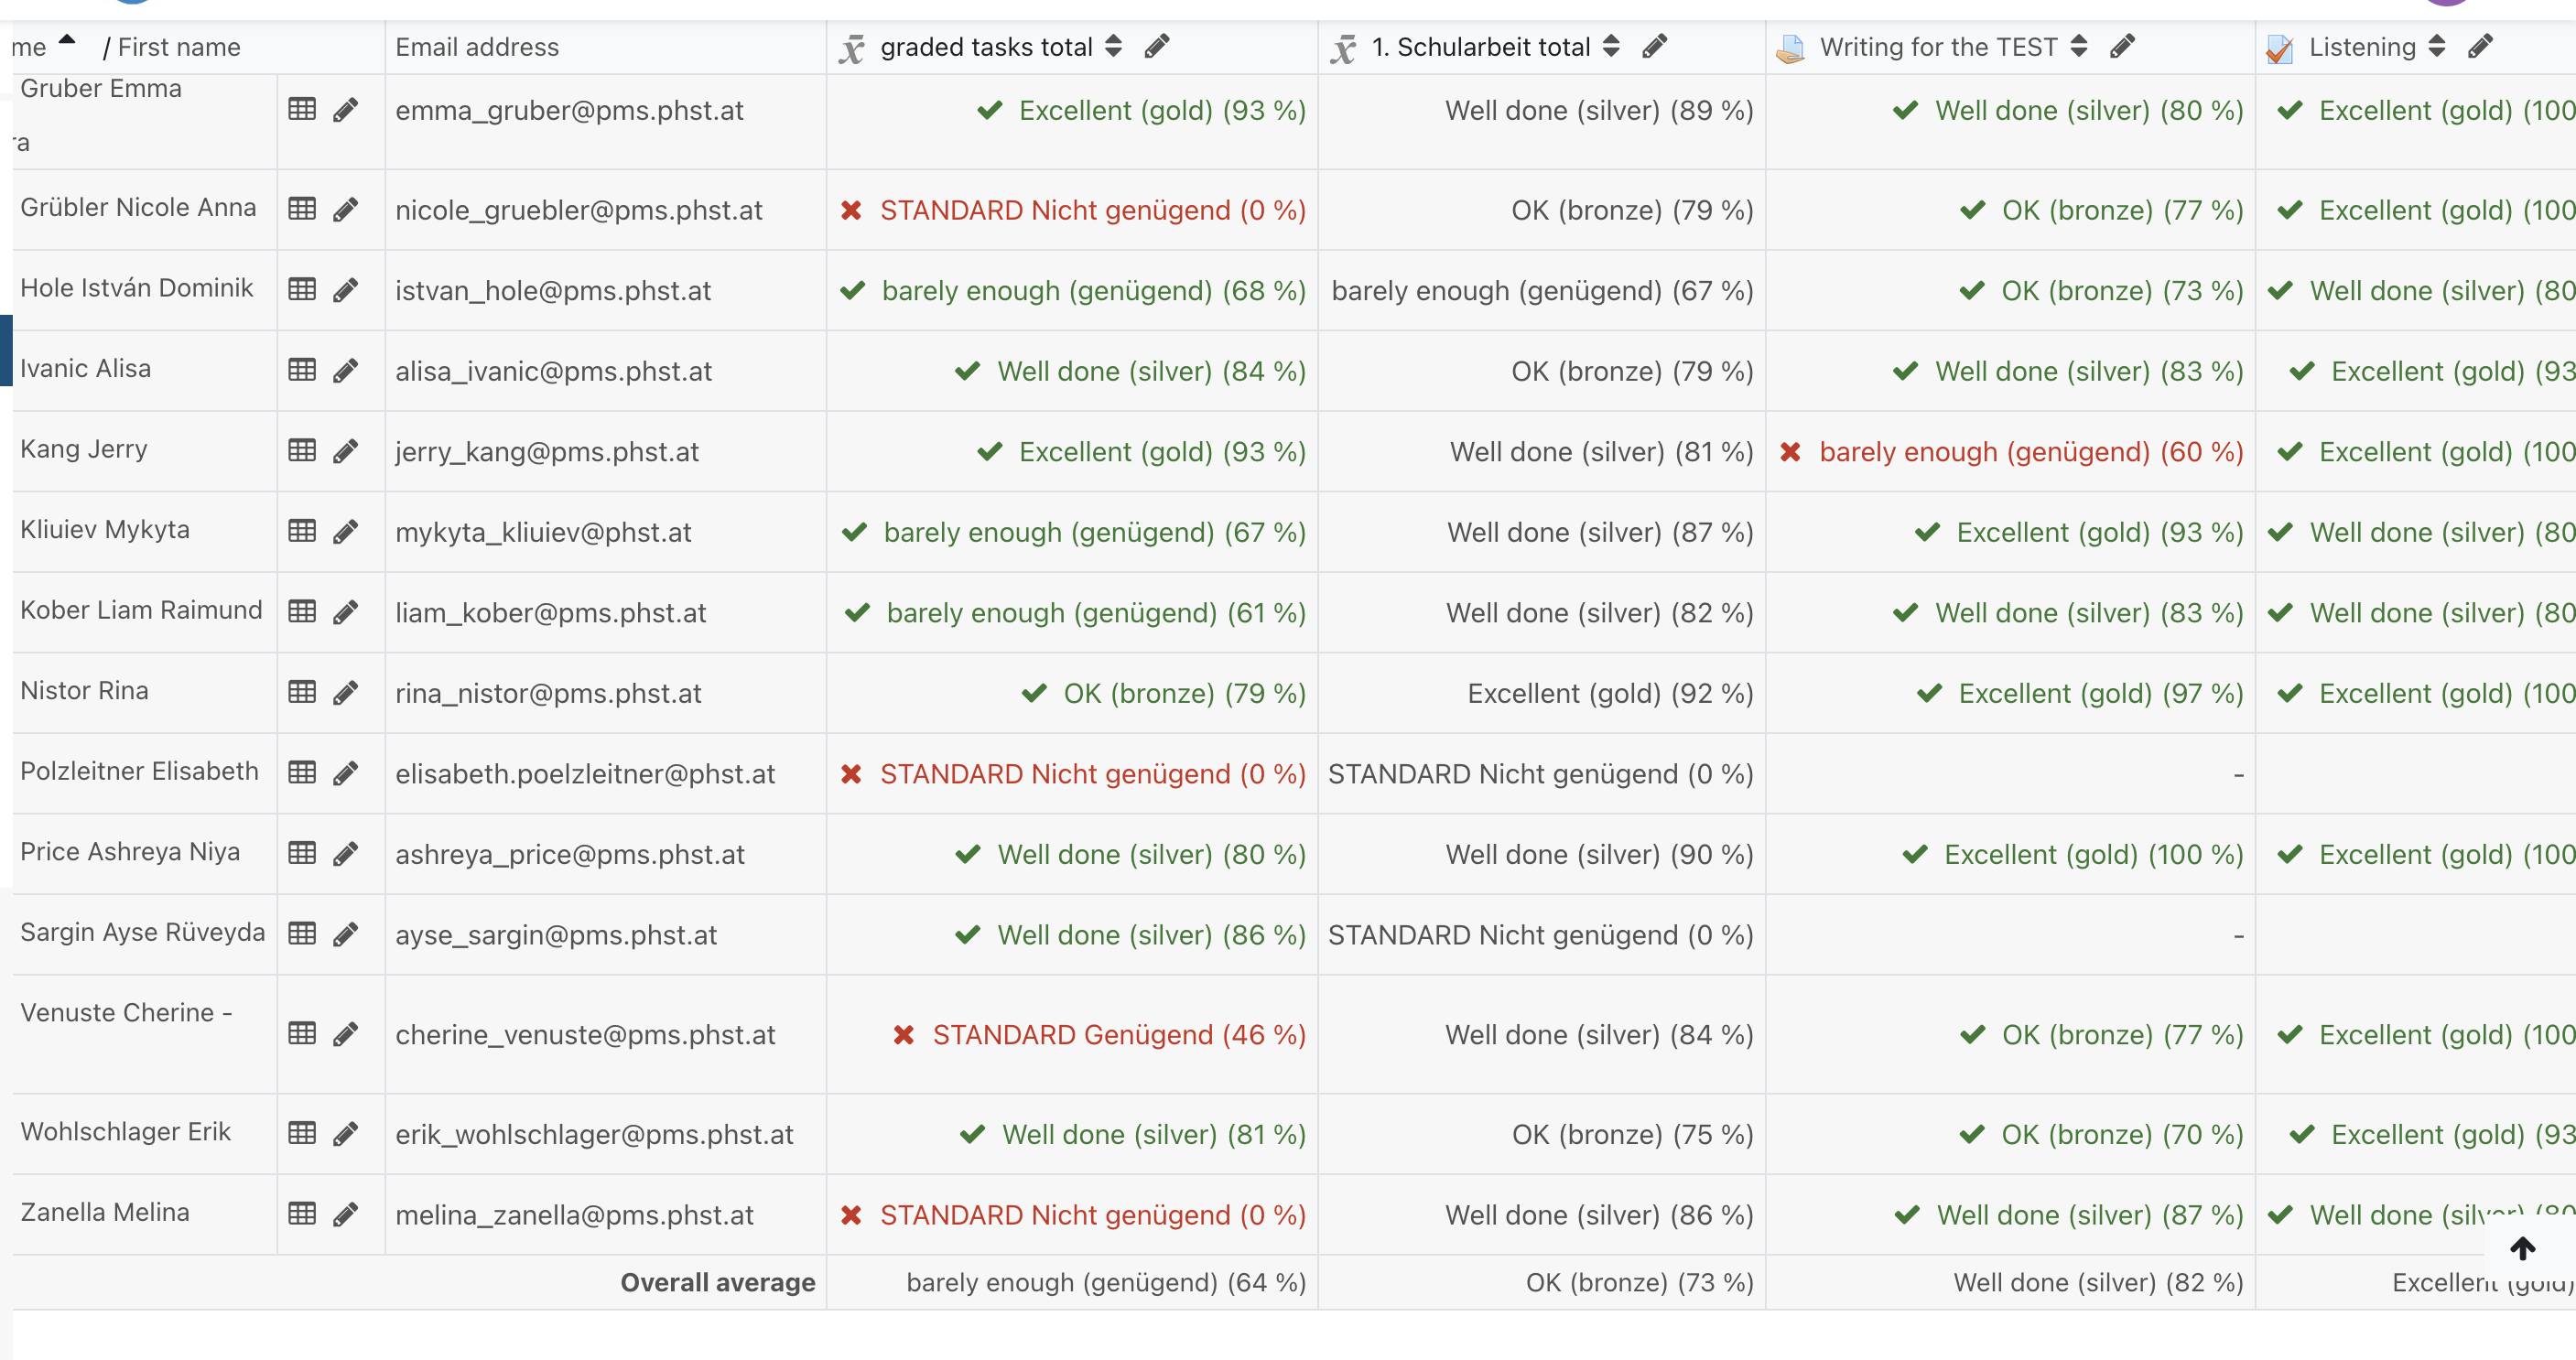Viewport: 2576px width, 1360px height.
Task: Edit the graded tasks total column
Action: [x=1157, y=46]
